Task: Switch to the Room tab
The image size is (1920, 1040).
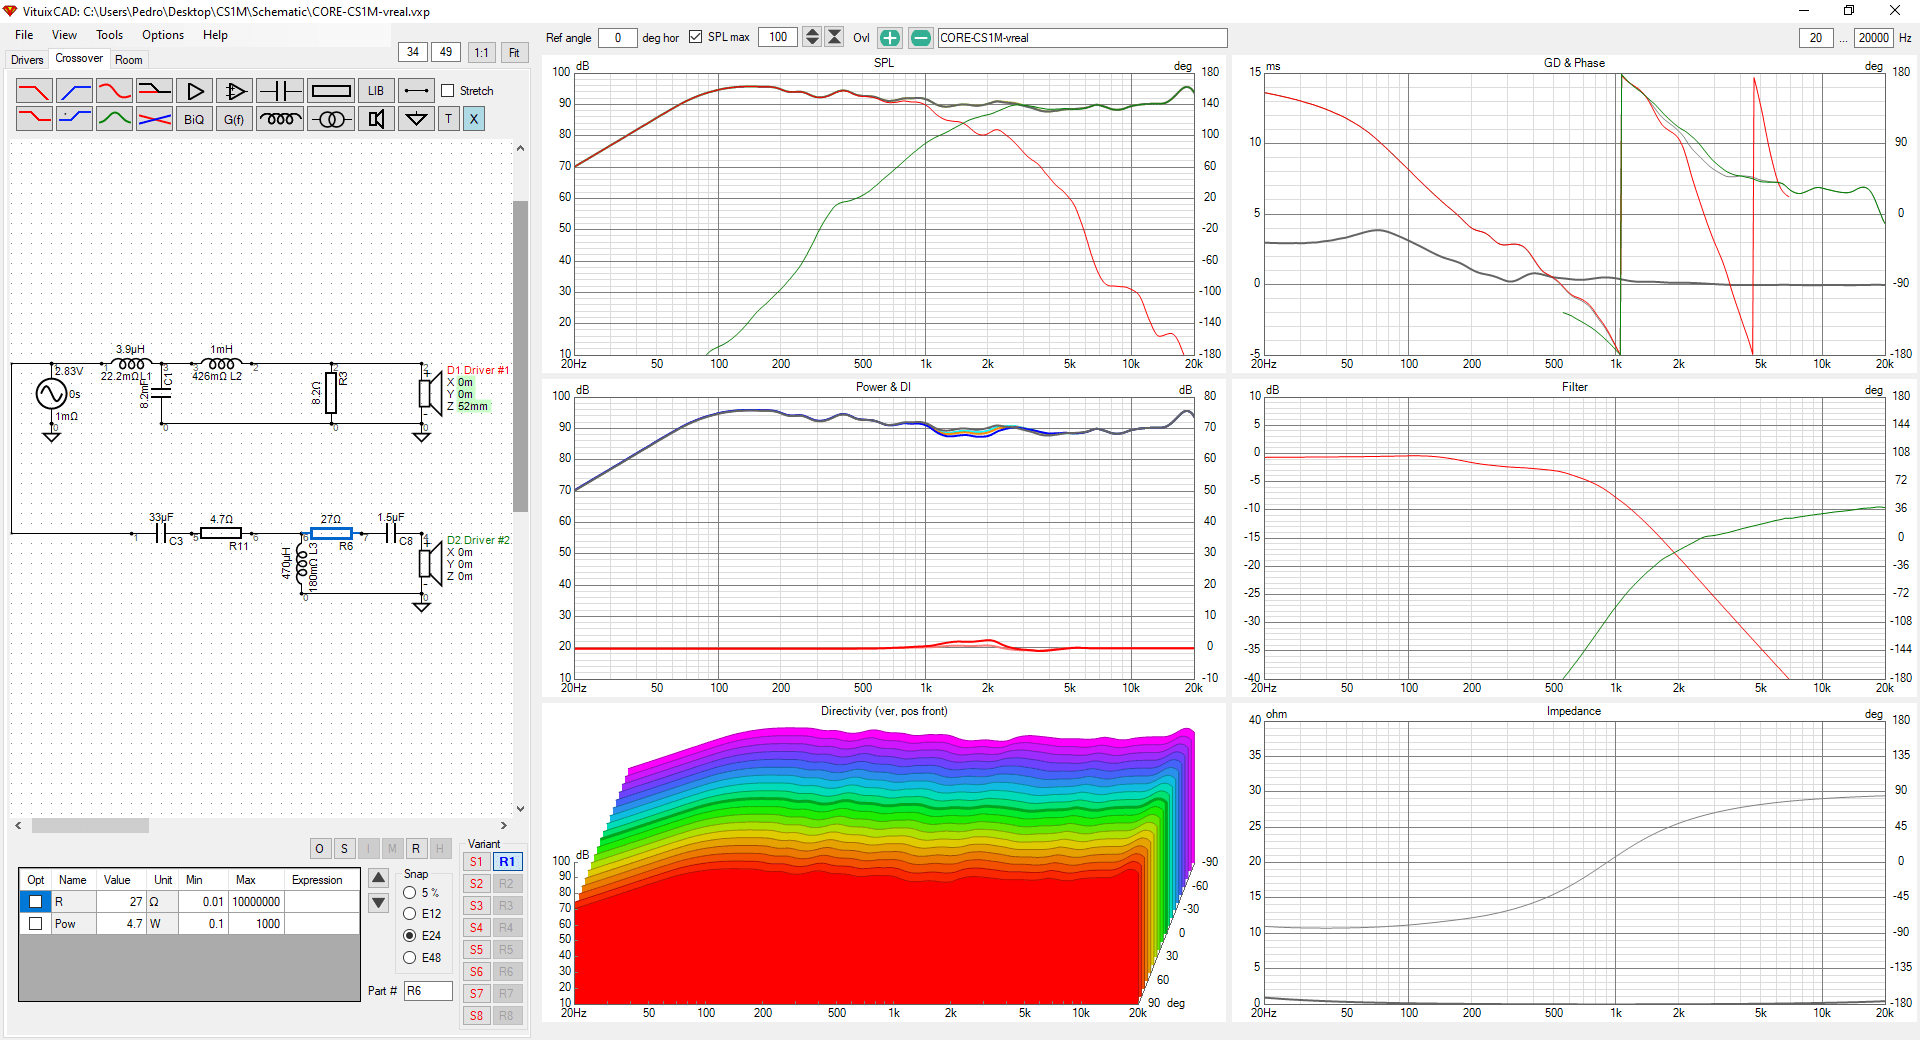Action: coord(129,60)
